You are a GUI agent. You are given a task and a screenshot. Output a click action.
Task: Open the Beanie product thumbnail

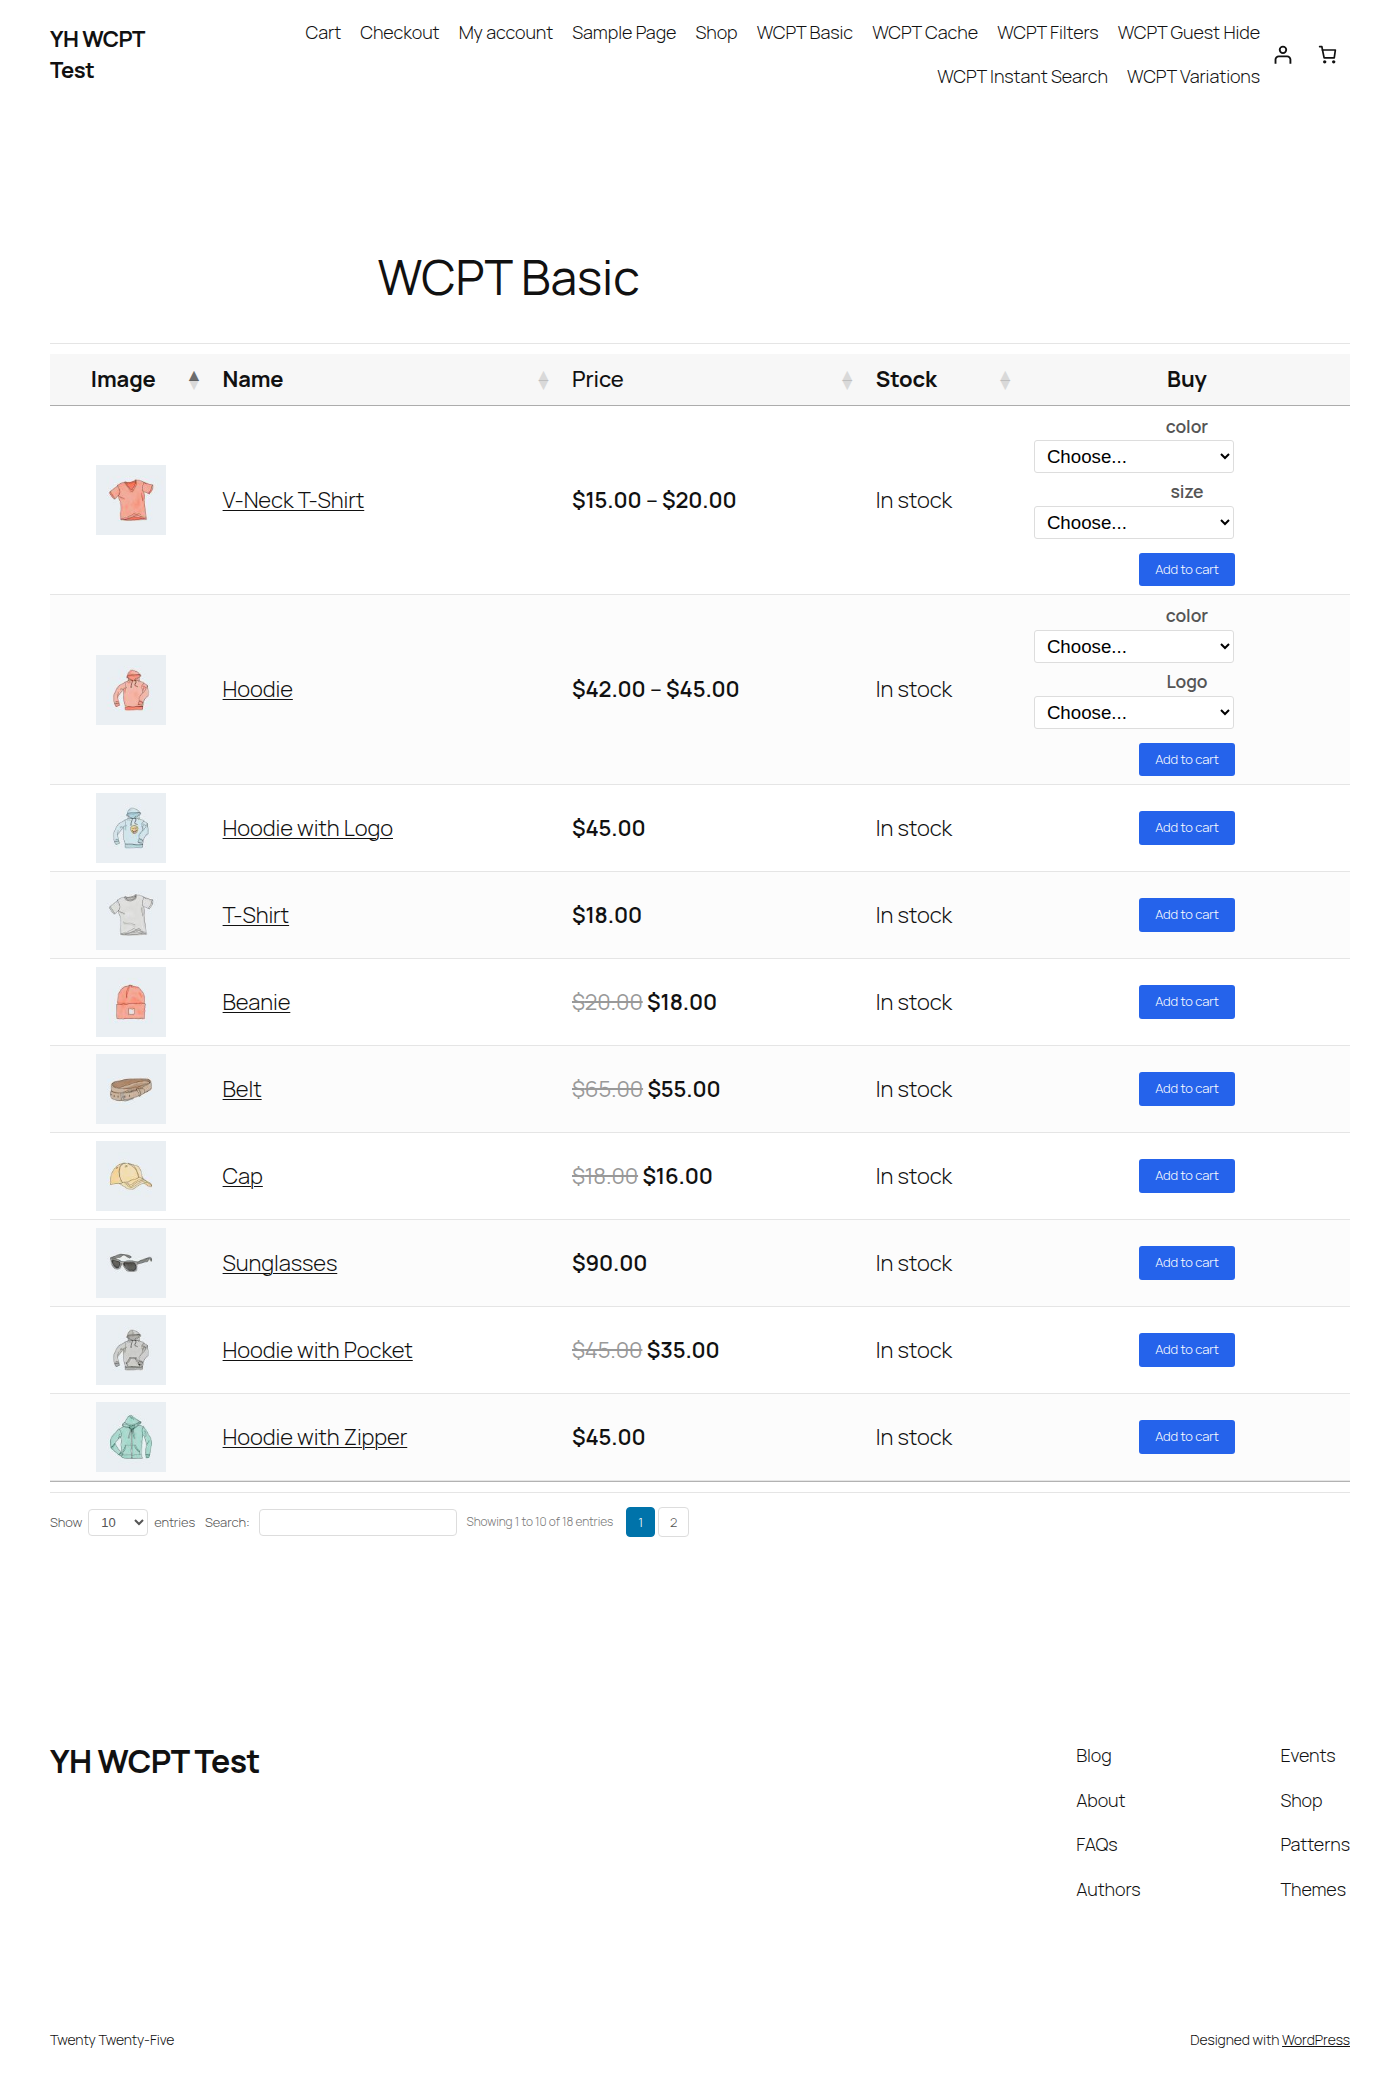[x=131, y=1002]
